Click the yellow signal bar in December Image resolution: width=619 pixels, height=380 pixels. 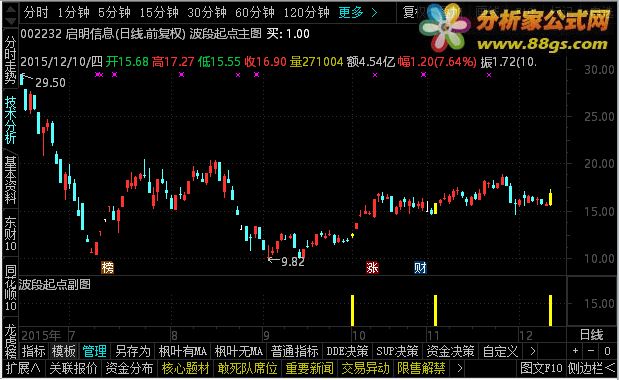point(550,310)
